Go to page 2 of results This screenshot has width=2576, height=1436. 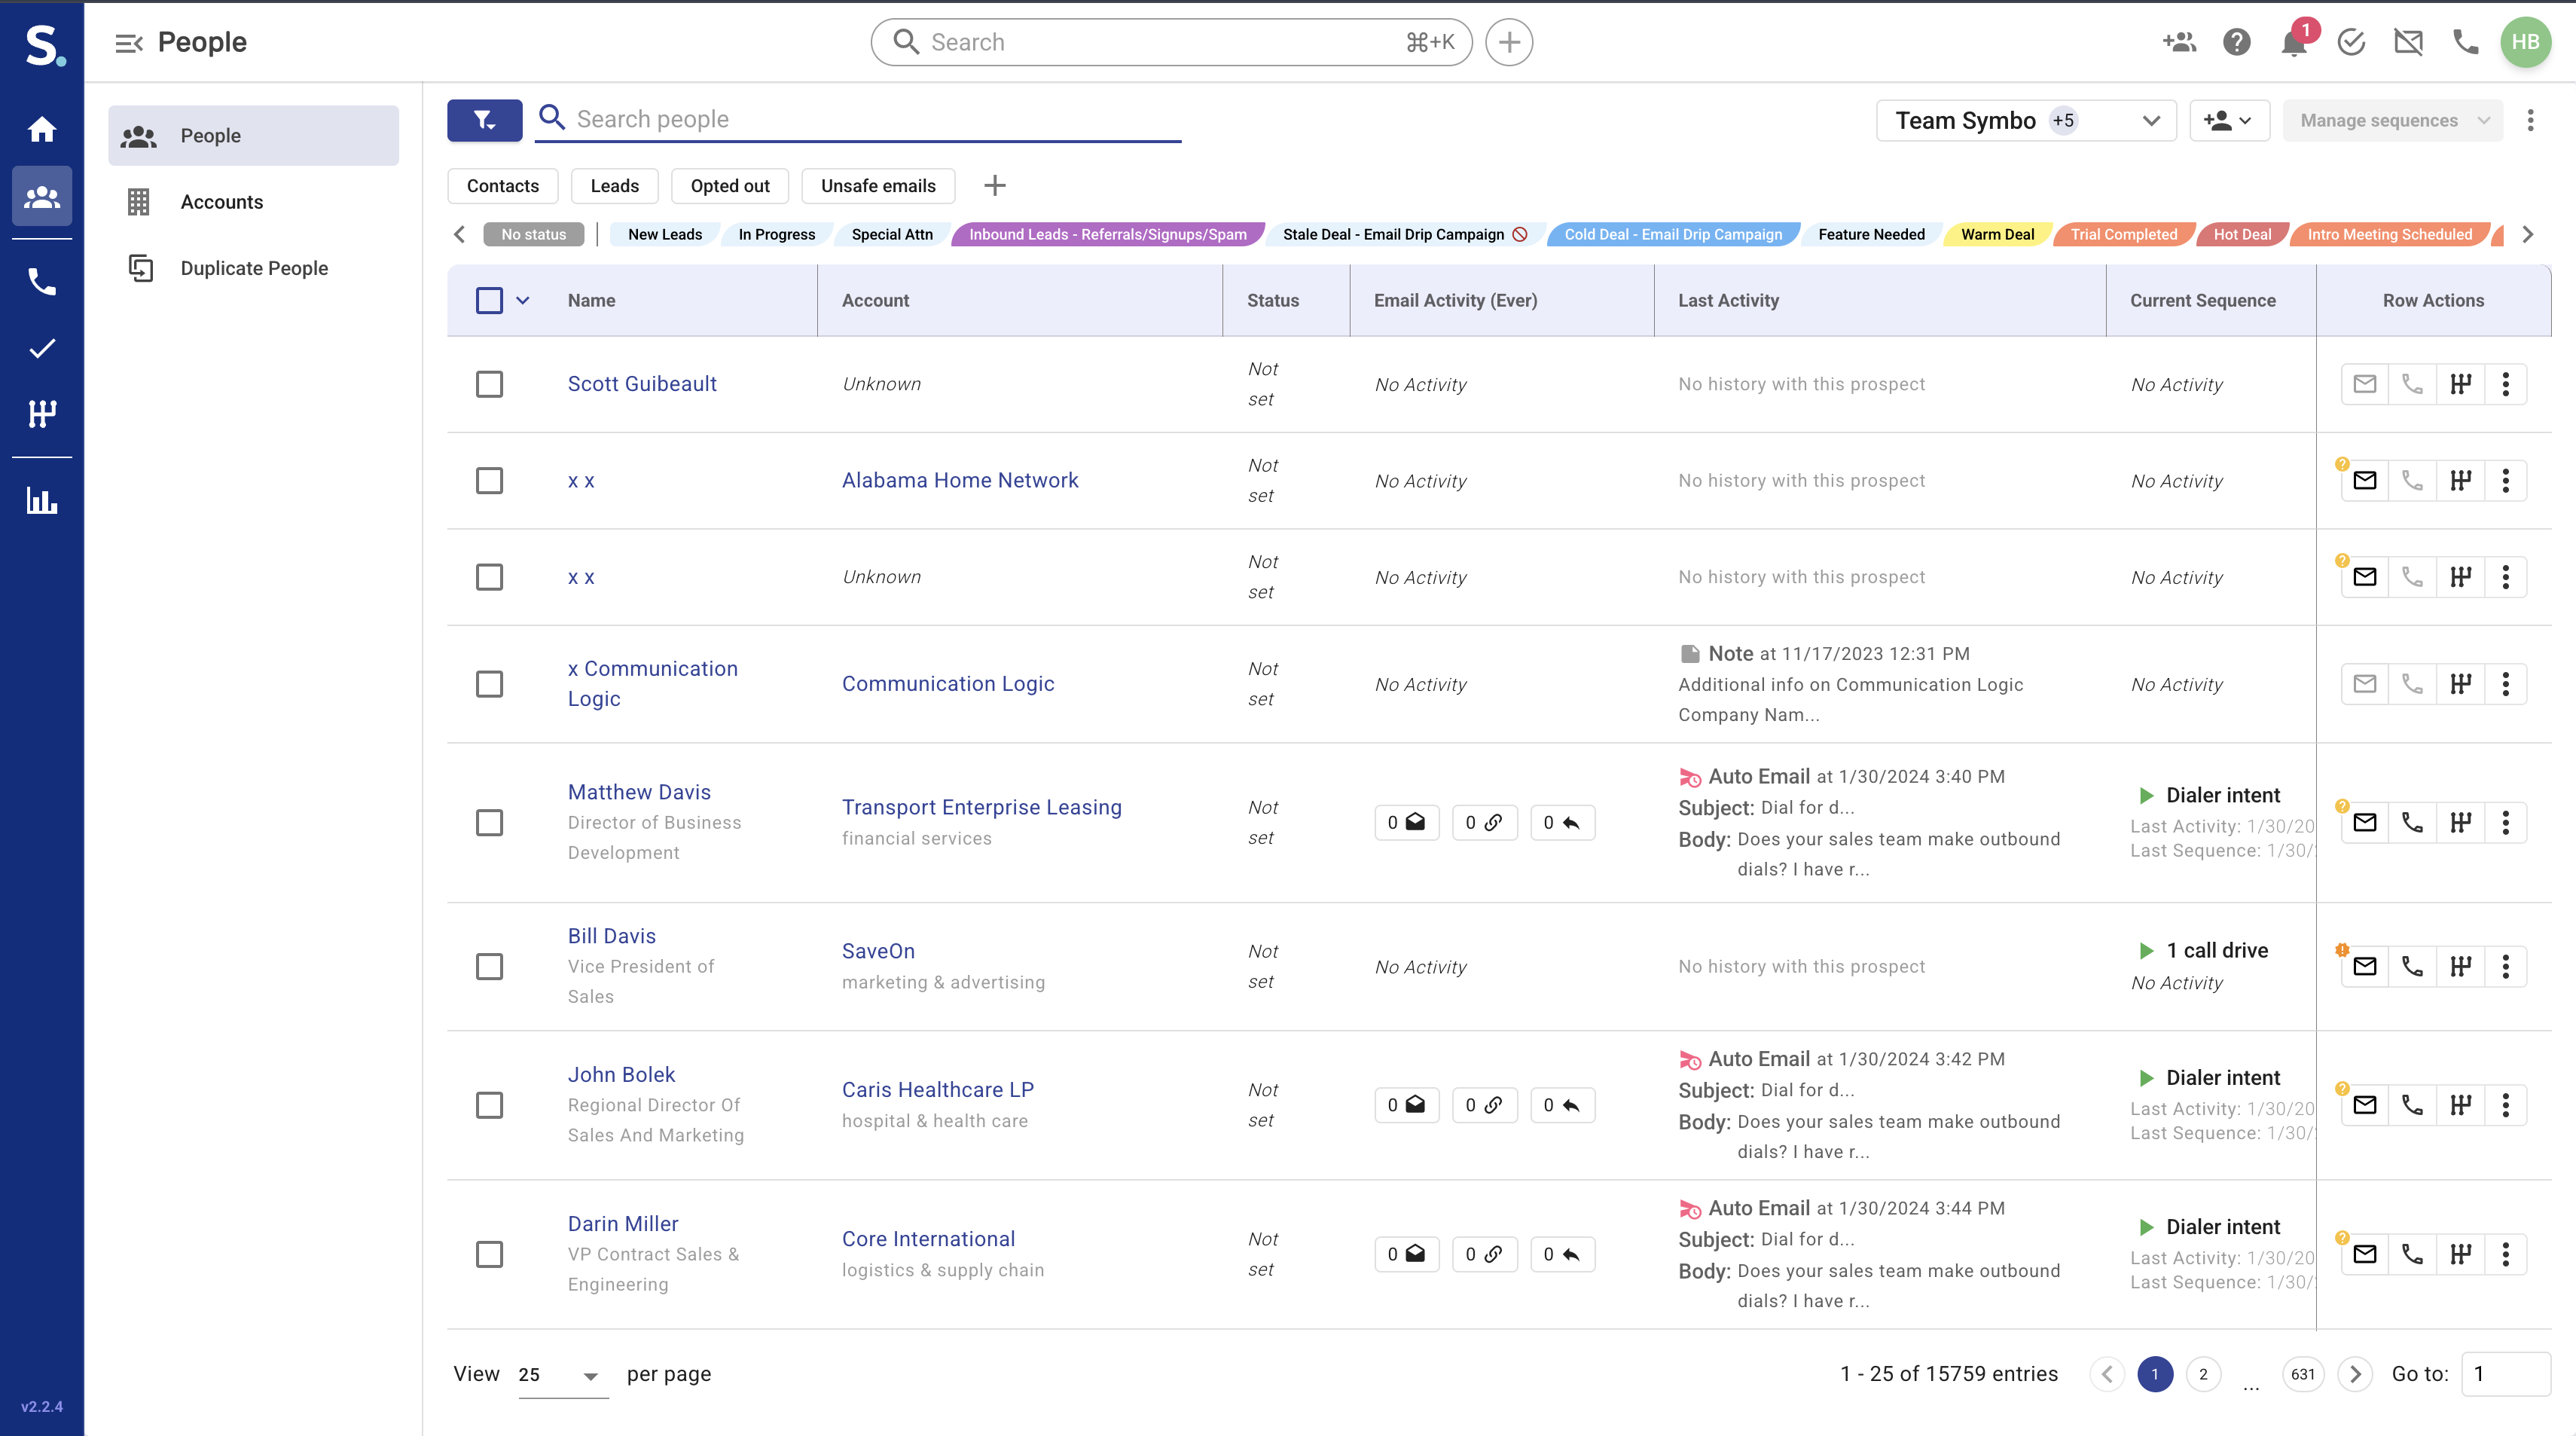[2203, 1374]
